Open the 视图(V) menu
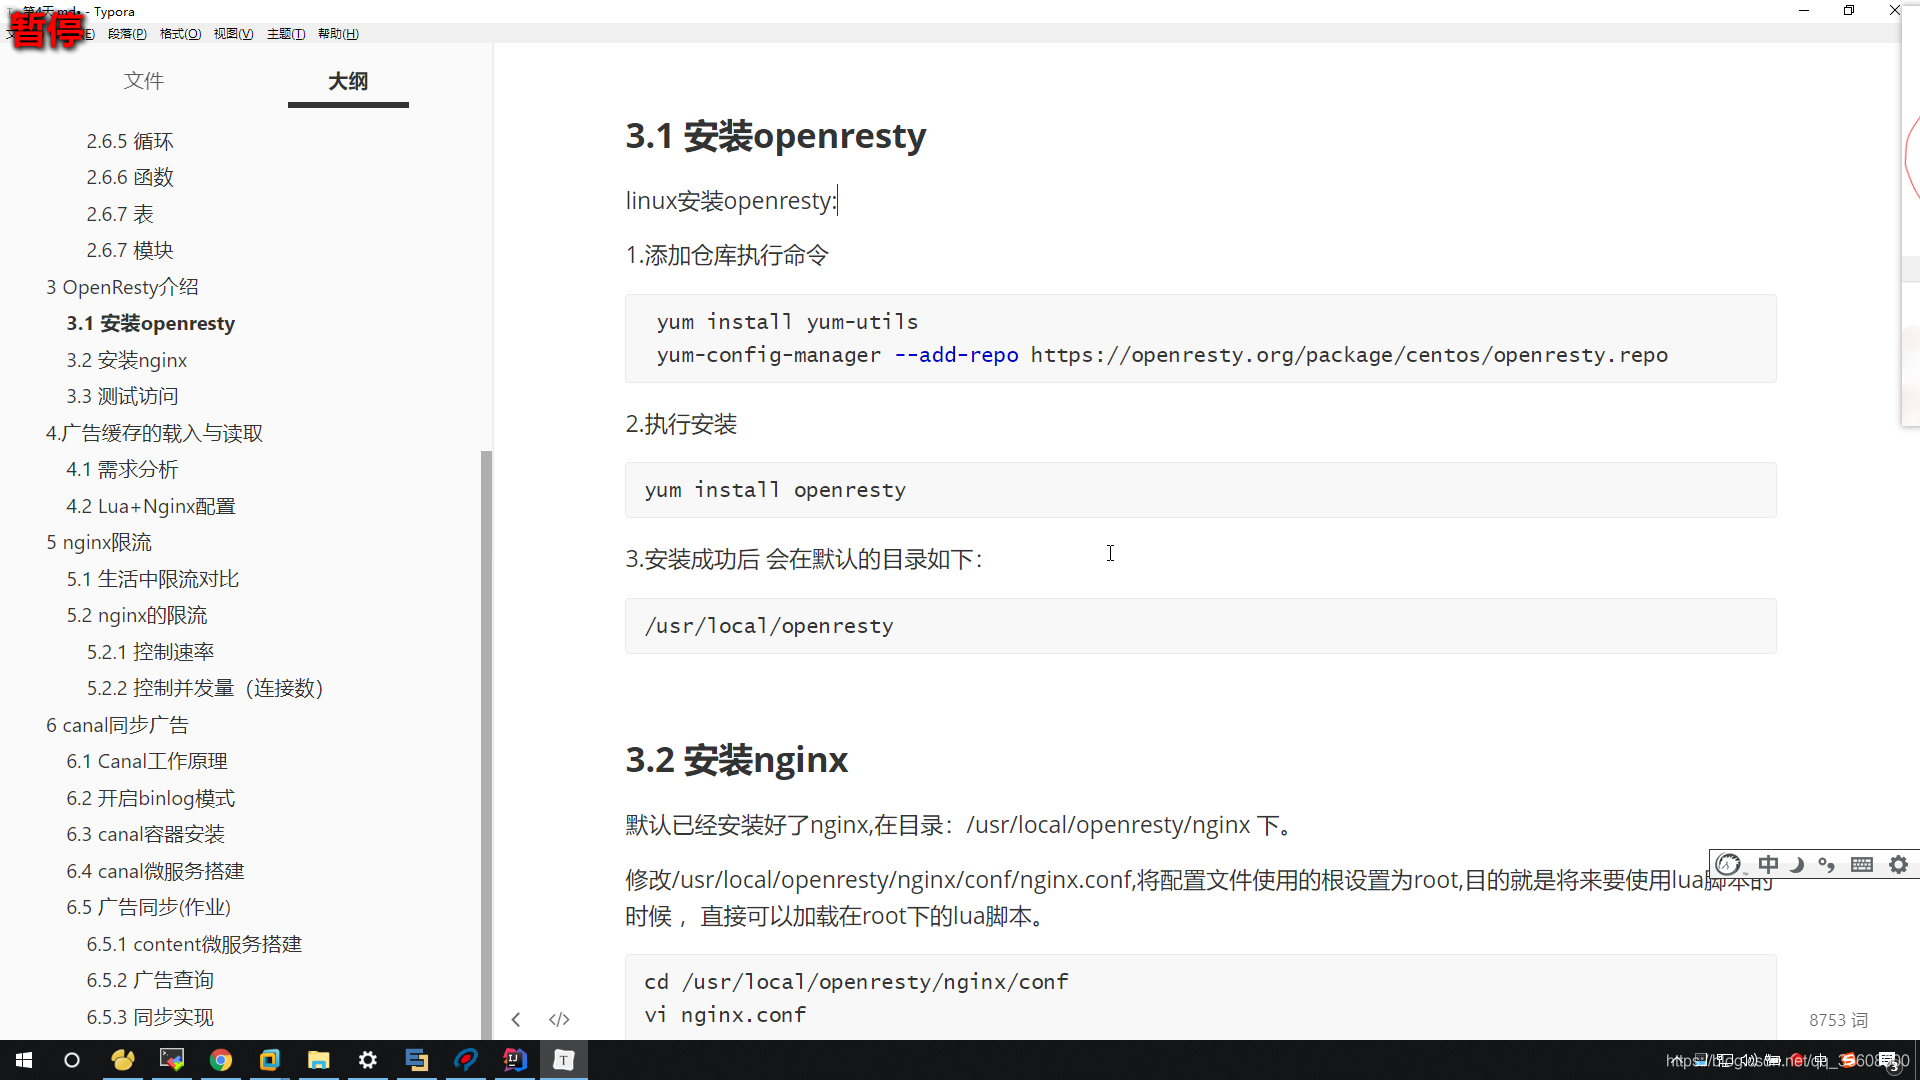 pyautogui.click(x=233, y=33)
